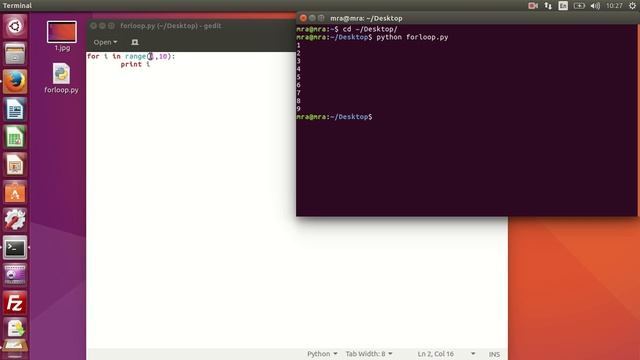This screenshot has width=640, height=360.
Task: Open the battery indicator menu
Action: click(x=579, y=6)
